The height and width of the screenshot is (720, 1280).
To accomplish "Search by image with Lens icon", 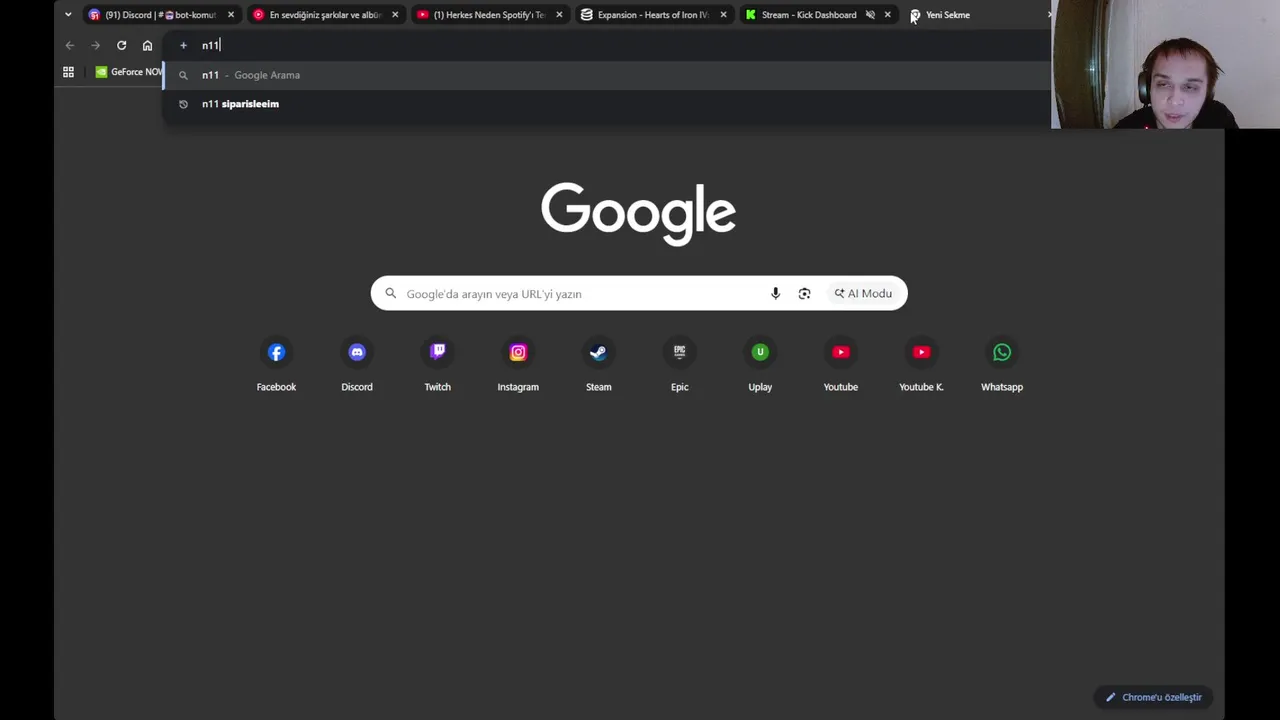I will tap(804, 293).
